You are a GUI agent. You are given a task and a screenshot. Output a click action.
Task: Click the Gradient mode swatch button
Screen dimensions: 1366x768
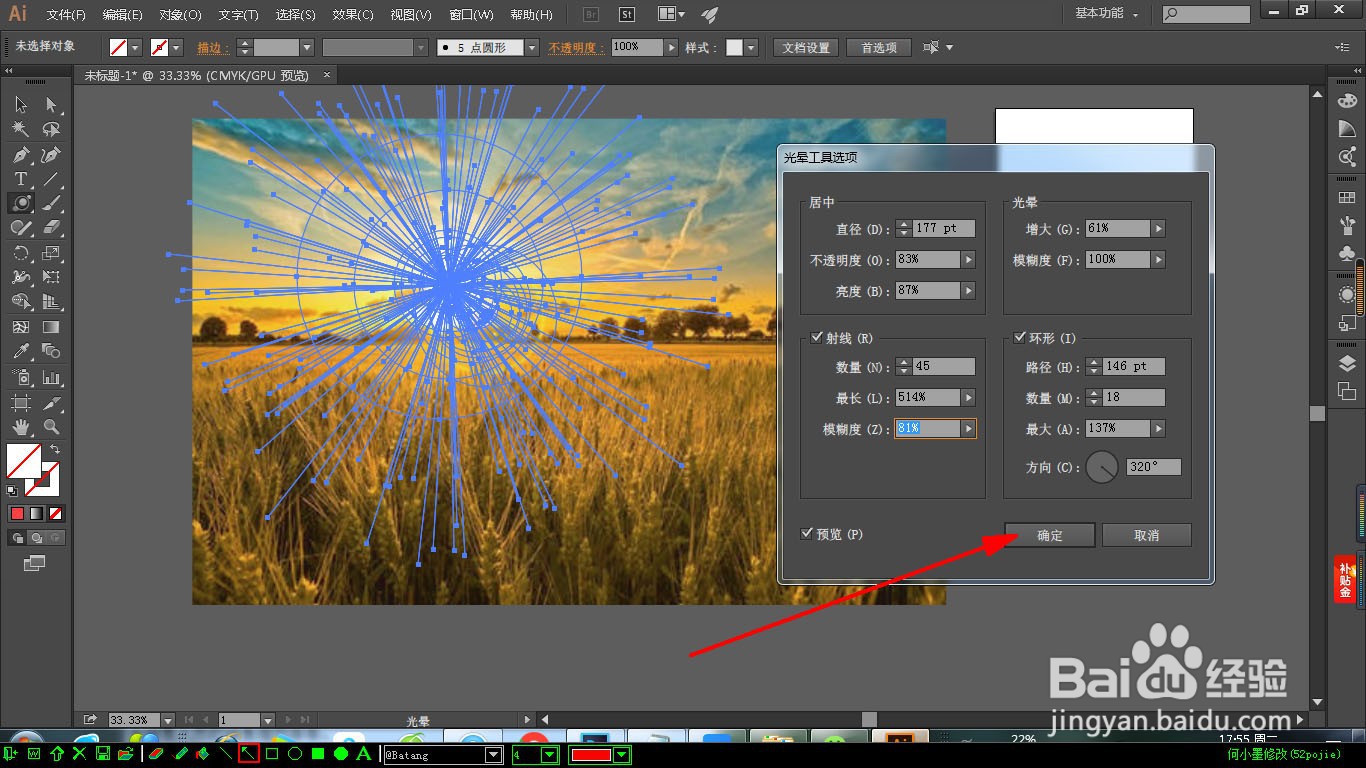pyautogui.click(x=37, y=514)
